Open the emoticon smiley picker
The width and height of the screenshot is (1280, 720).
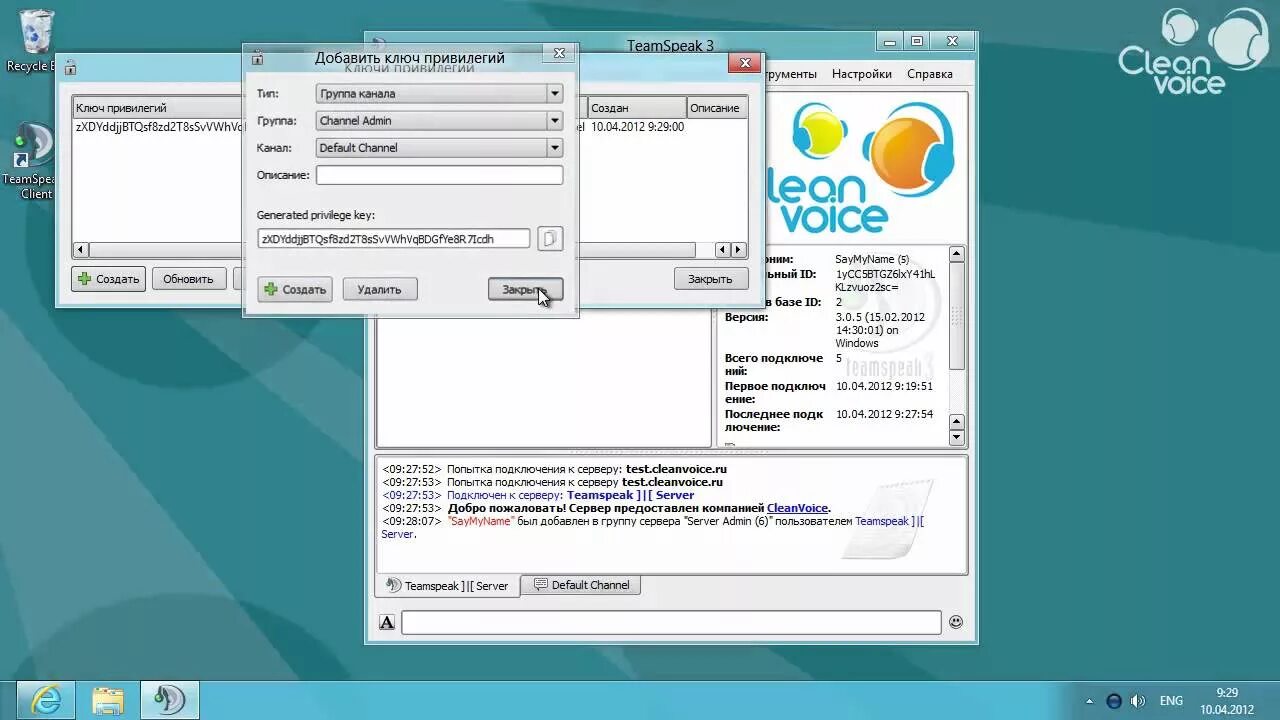point(956,622)
